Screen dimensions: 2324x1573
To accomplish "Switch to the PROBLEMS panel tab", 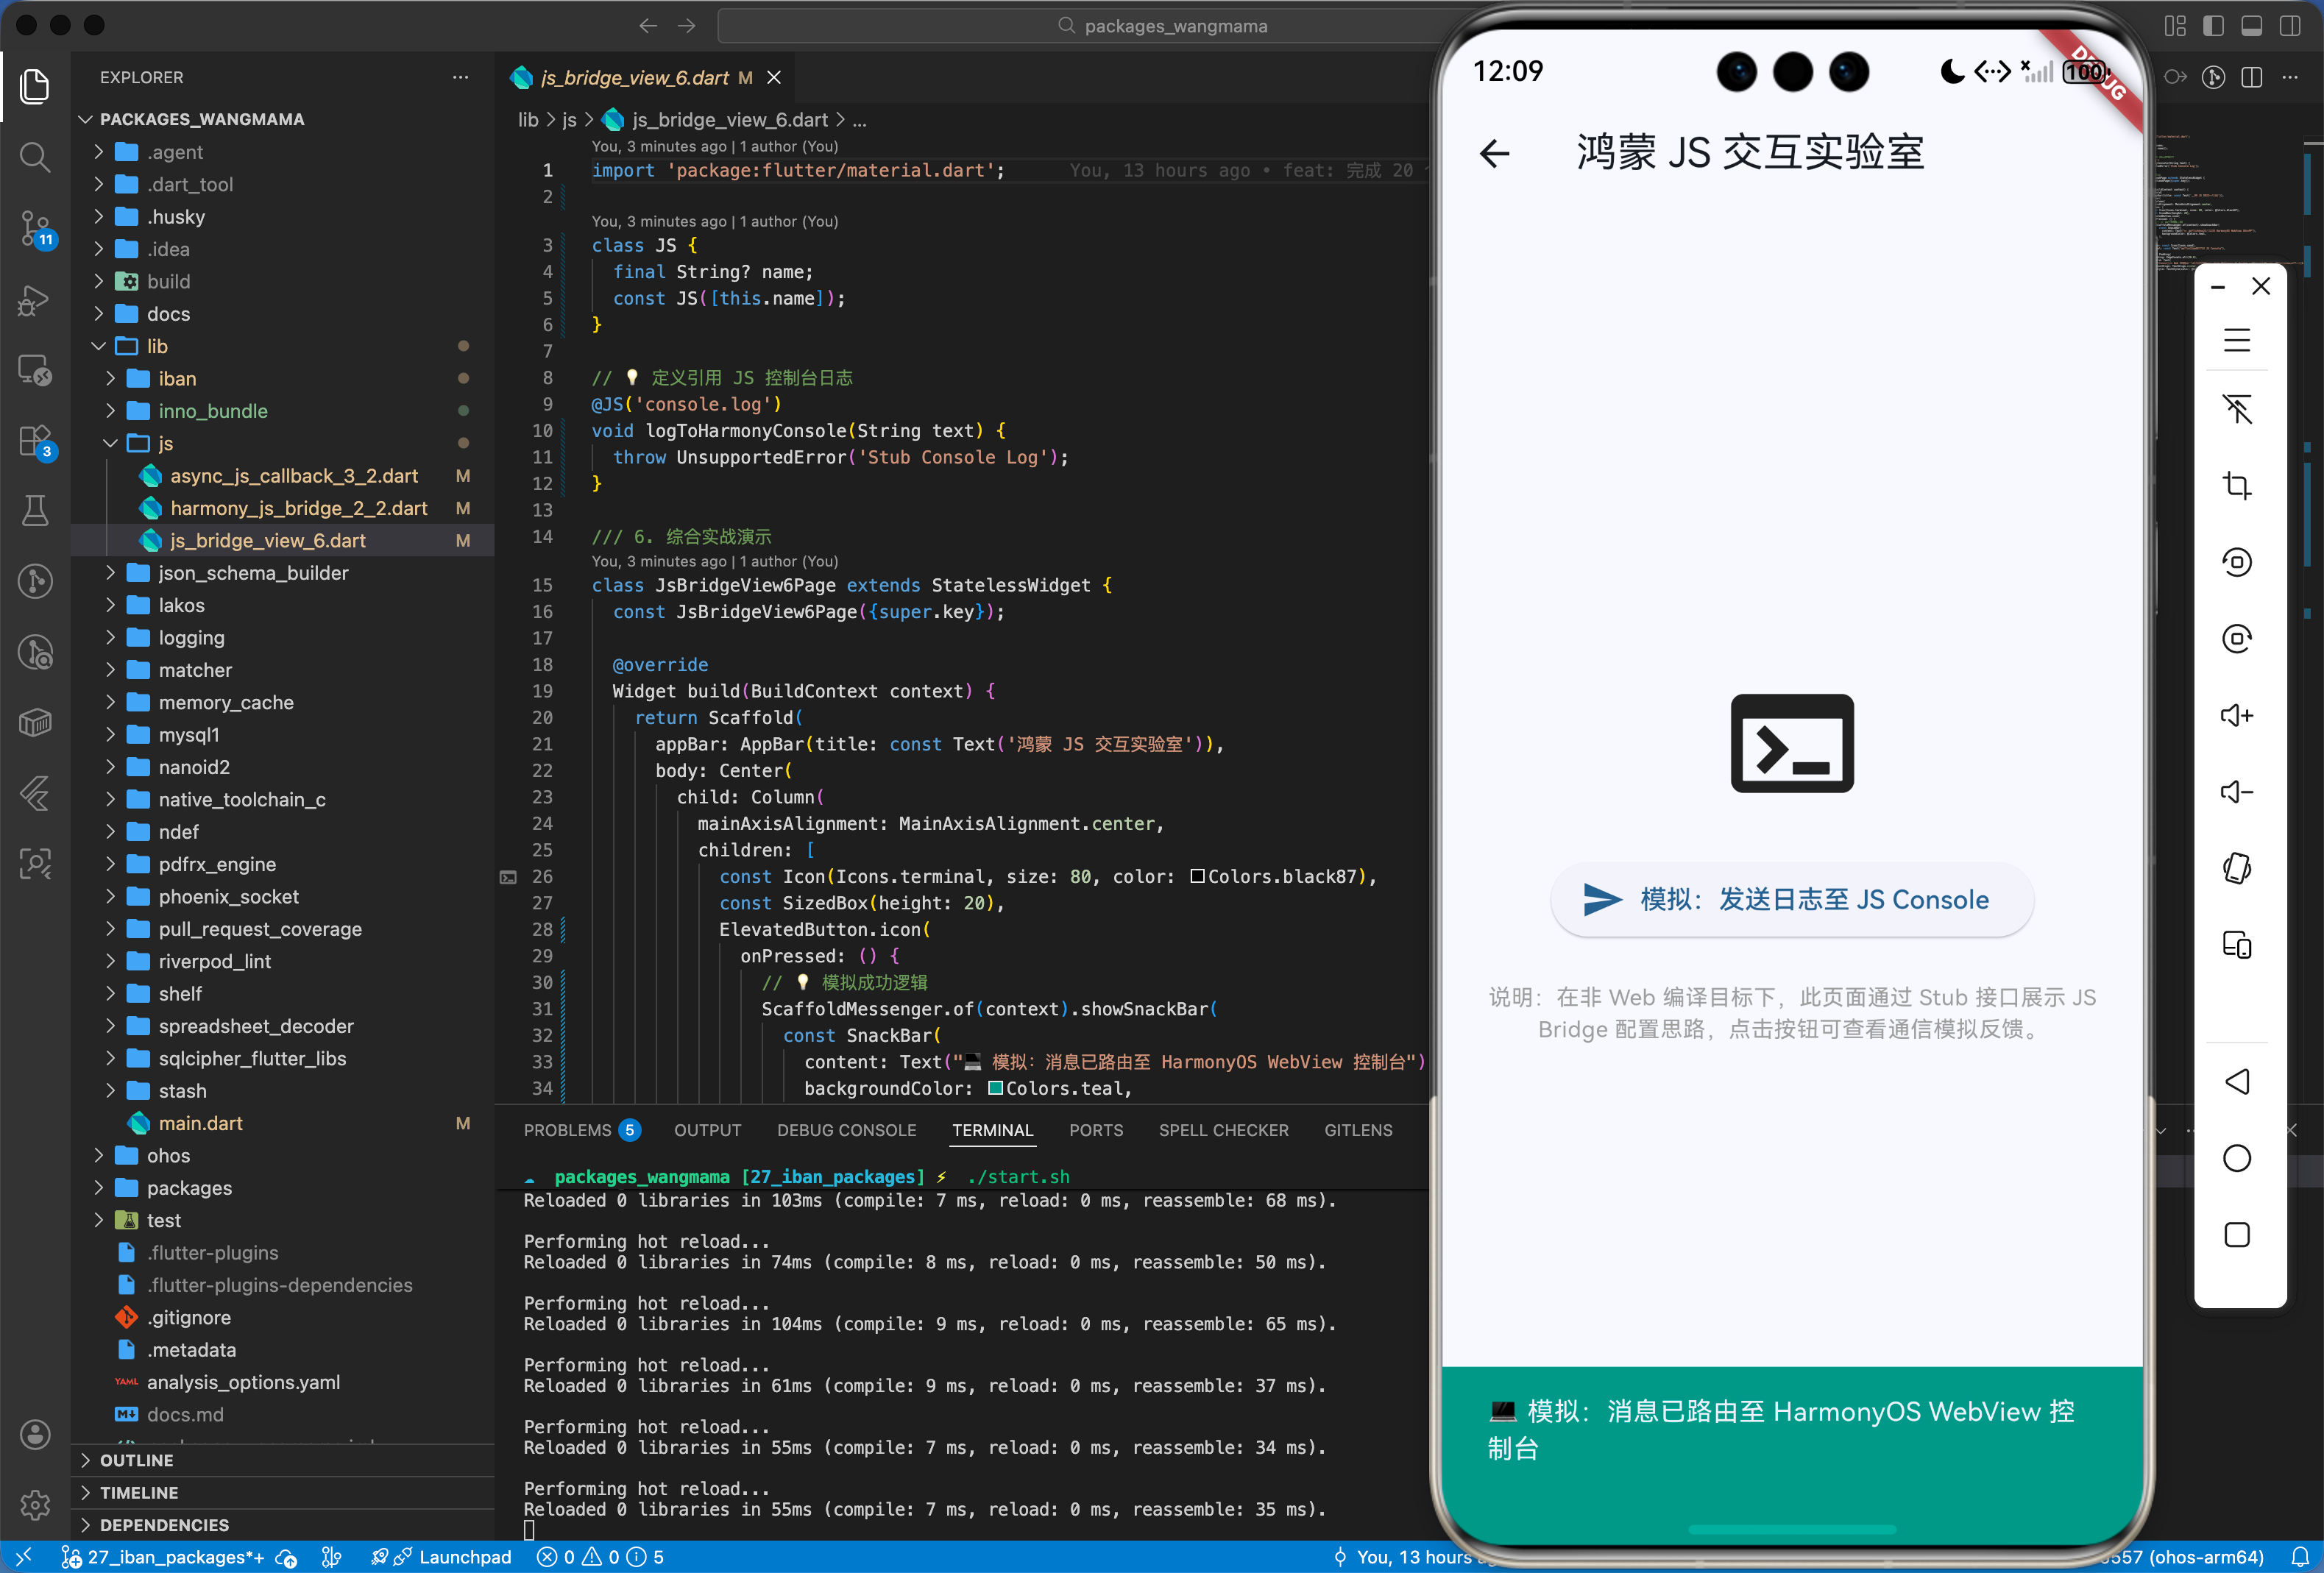I will (567, 1130).
